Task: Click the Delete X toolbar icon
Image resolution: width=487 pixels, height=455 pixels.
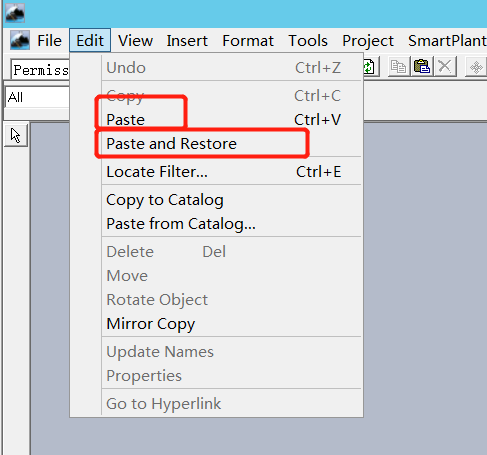Action: [x=445, y=66]
